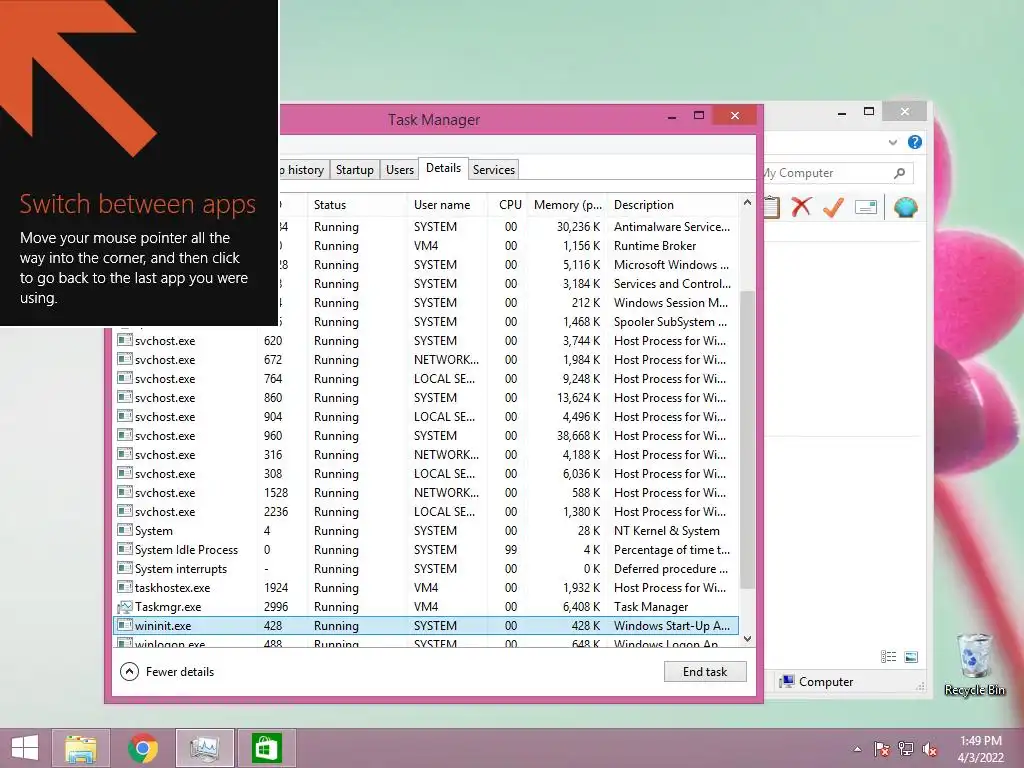1024x768 pixels.
Task: Select the System interrupts row
Action: coord(426,569)
